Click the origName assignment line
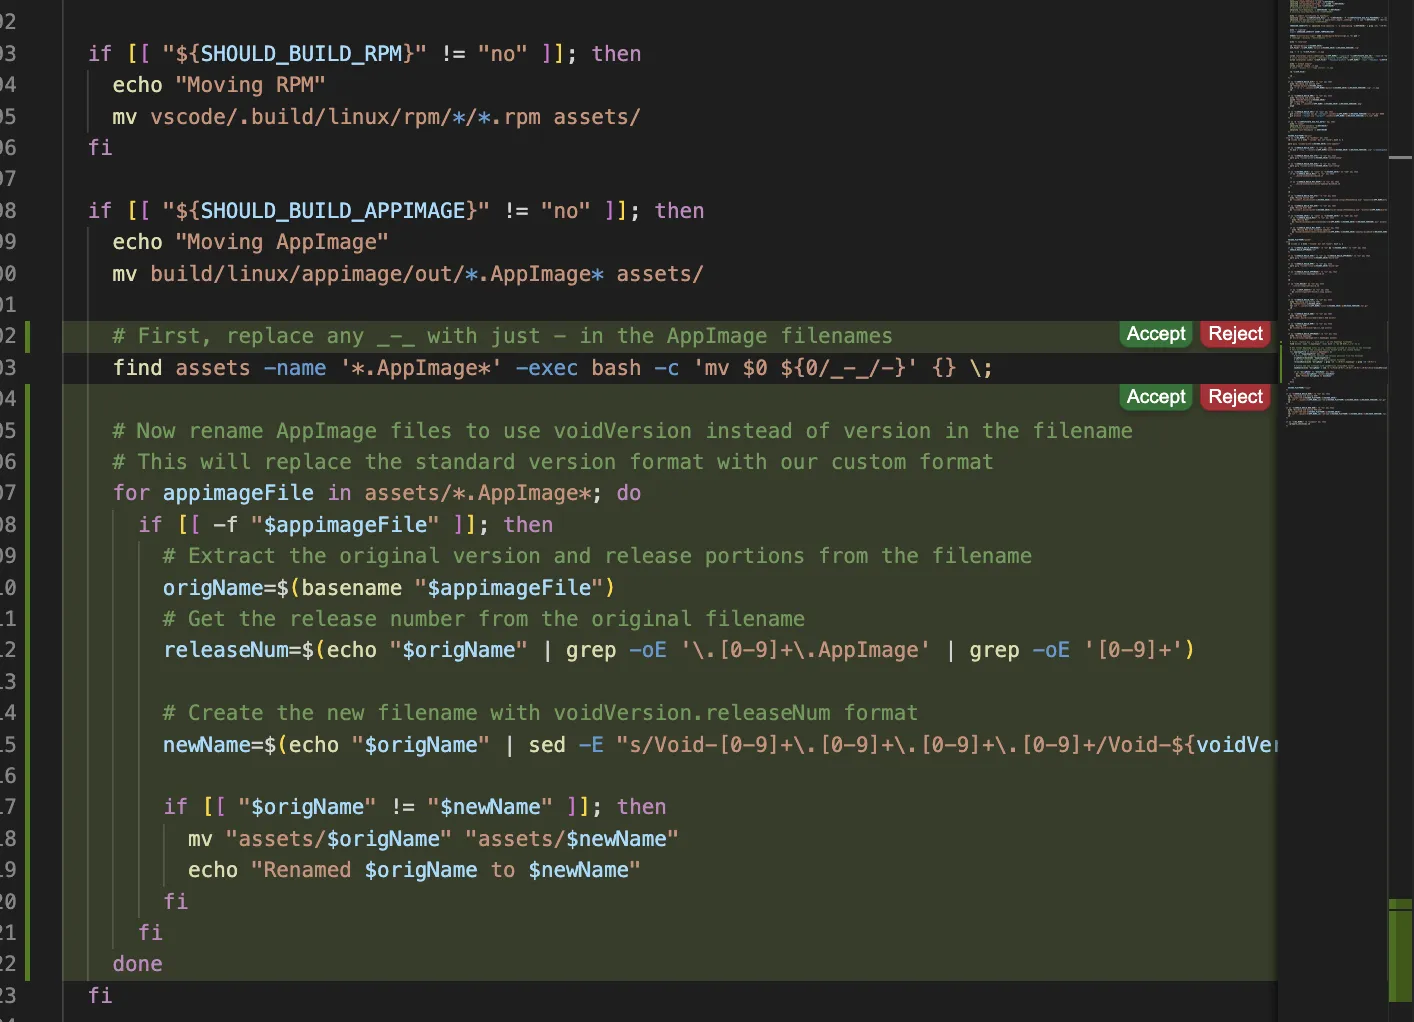The image size is (1414, 1022). point(388,588)
